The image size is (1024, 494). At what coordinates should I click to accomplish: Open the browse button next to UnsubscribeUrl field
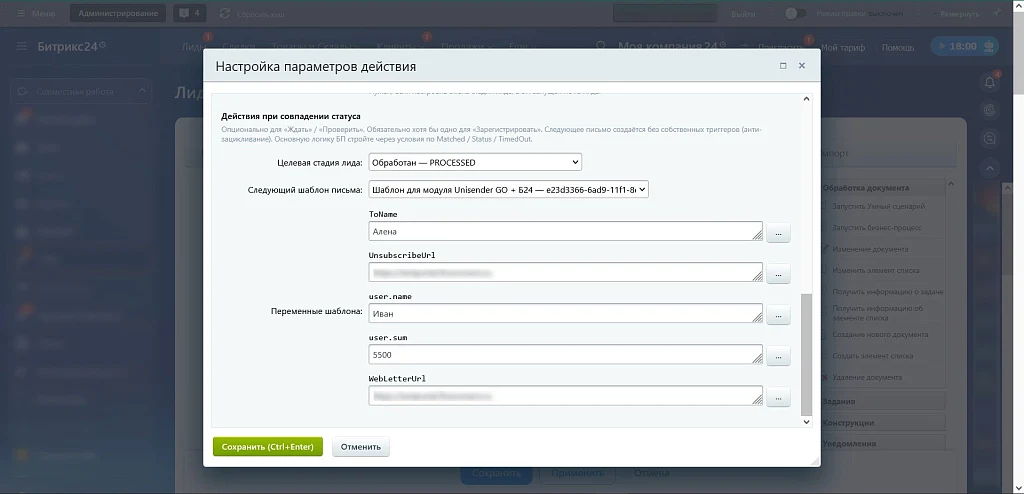point(778,274)
